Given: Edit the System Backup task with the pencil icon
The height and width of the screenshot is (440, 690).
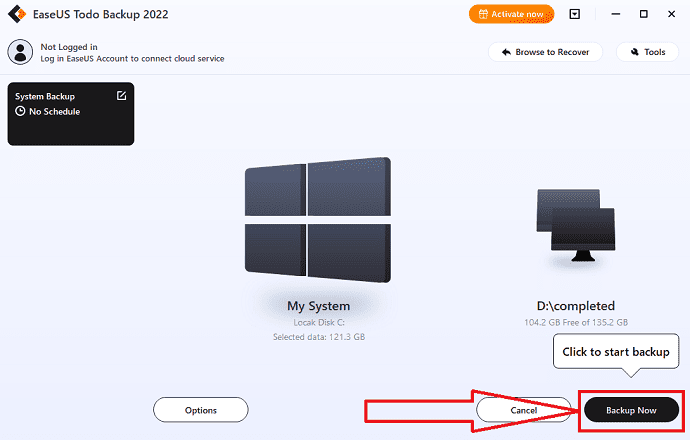Looking at the screenshot, I should pyautogui.click(x=121, y=95).
